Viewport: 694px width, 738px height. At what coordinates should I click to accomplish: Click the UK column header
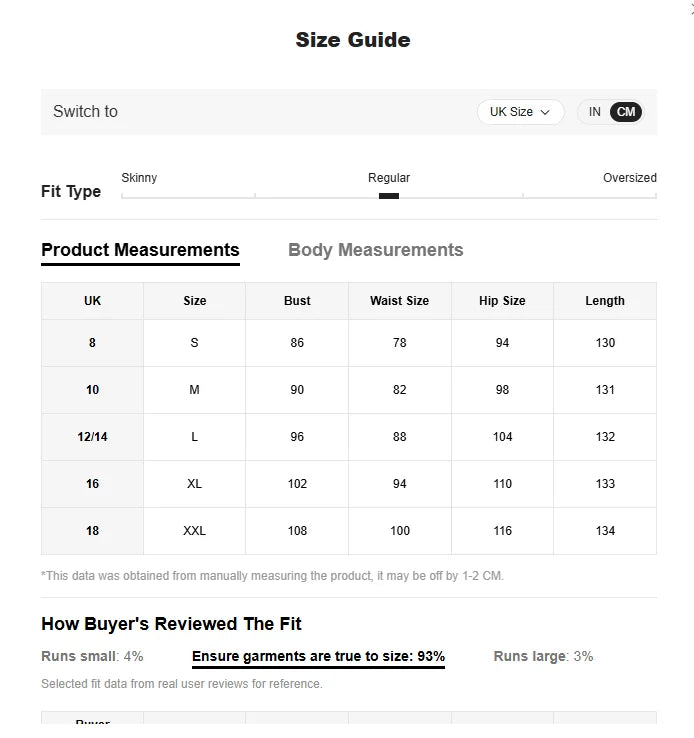(x=92, y=301)
